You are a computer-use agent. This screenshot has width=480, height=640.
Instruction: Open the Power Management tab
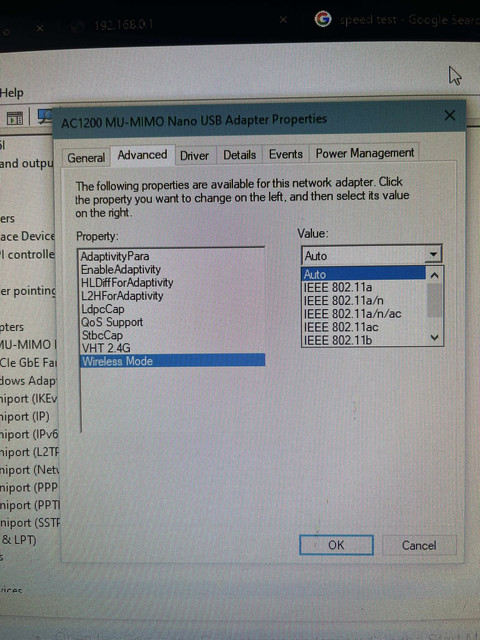tap(364, 153)
